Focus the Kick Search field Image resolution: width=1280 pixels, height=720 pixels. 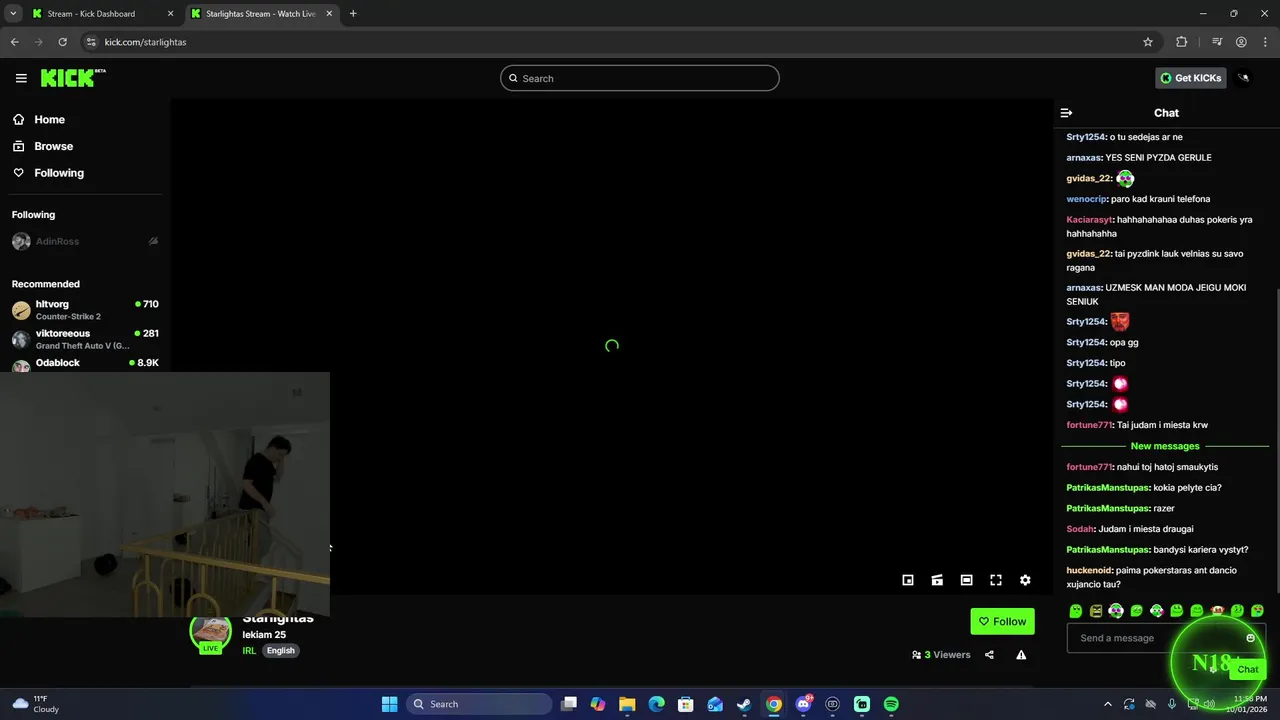coord(640,78)
